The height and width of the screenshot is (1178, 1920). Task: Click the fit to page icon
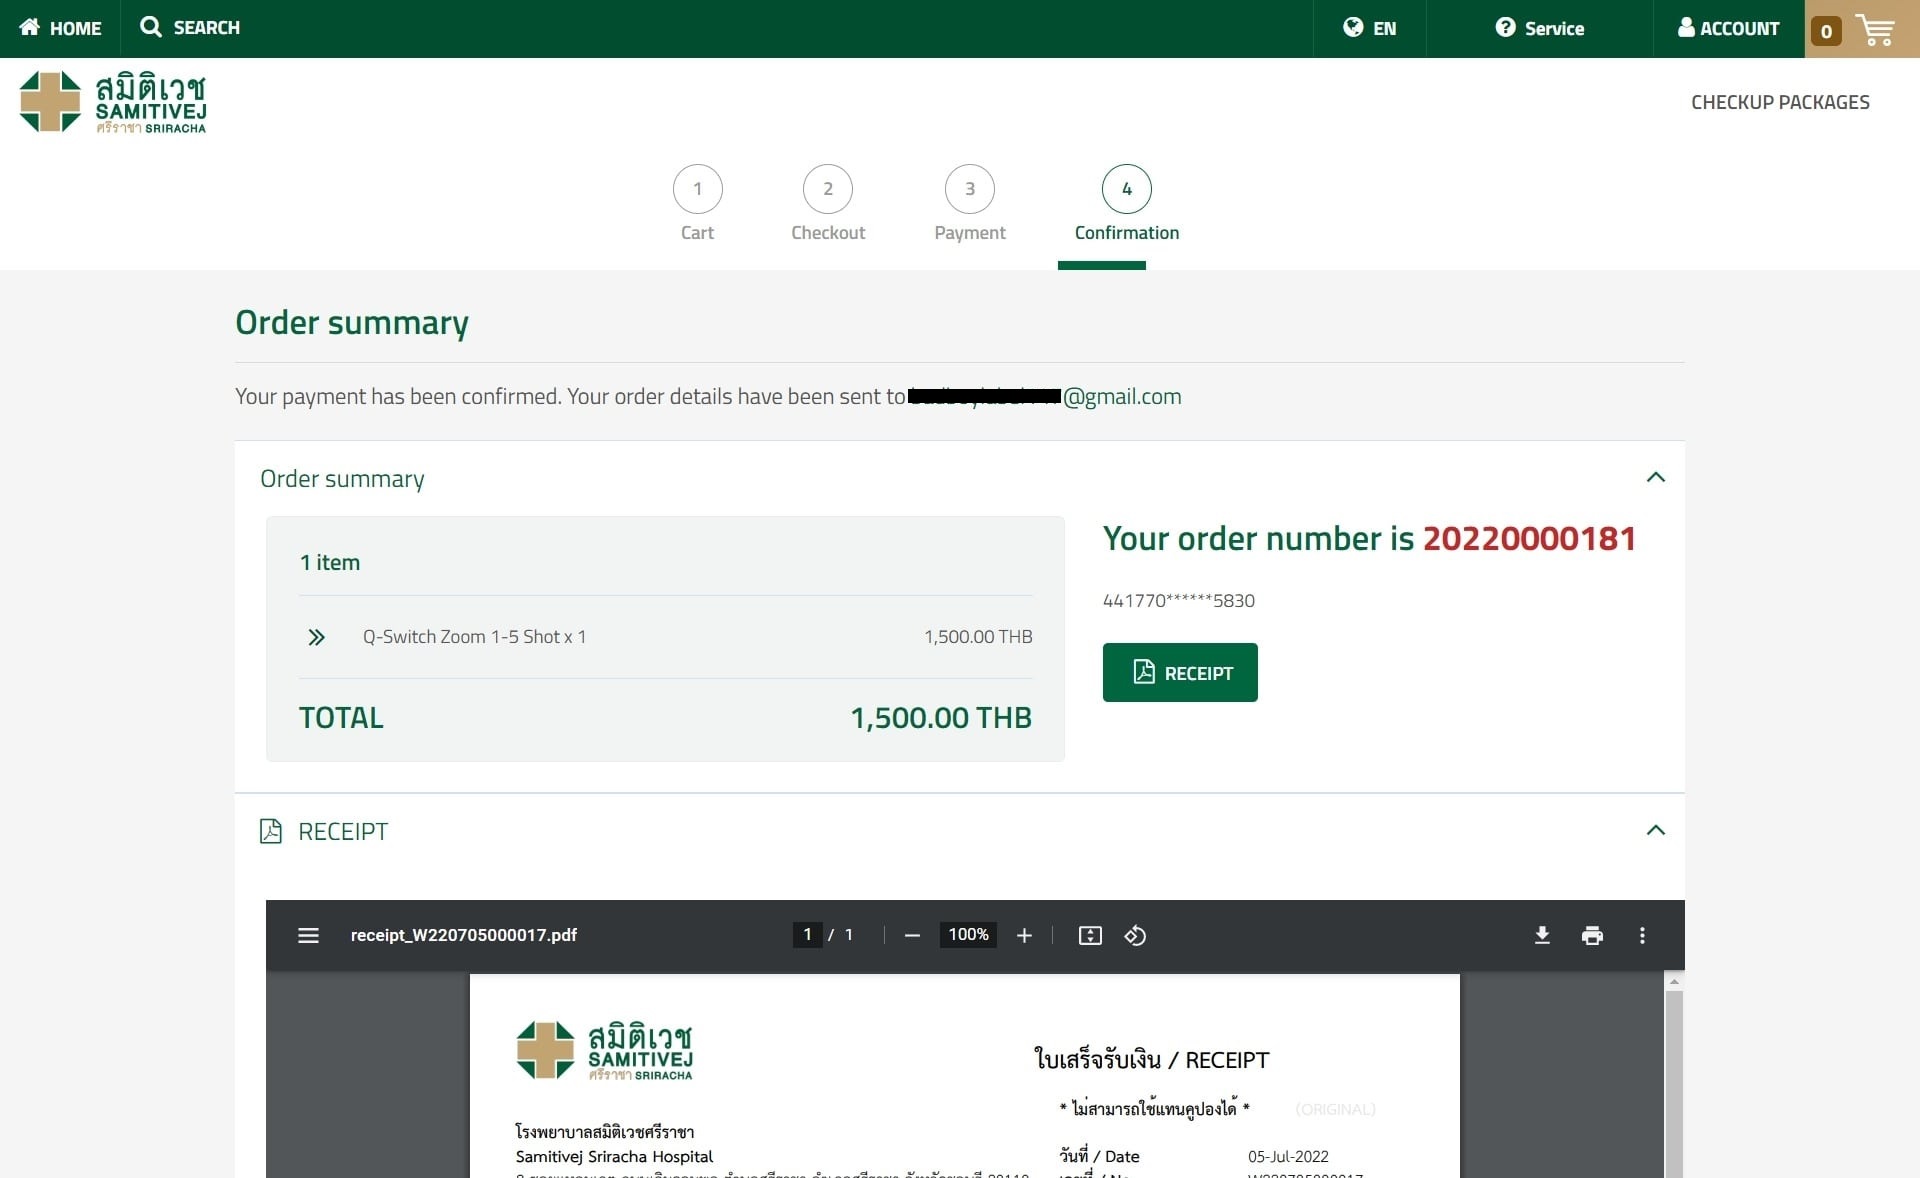click(x=1090, y=935)
